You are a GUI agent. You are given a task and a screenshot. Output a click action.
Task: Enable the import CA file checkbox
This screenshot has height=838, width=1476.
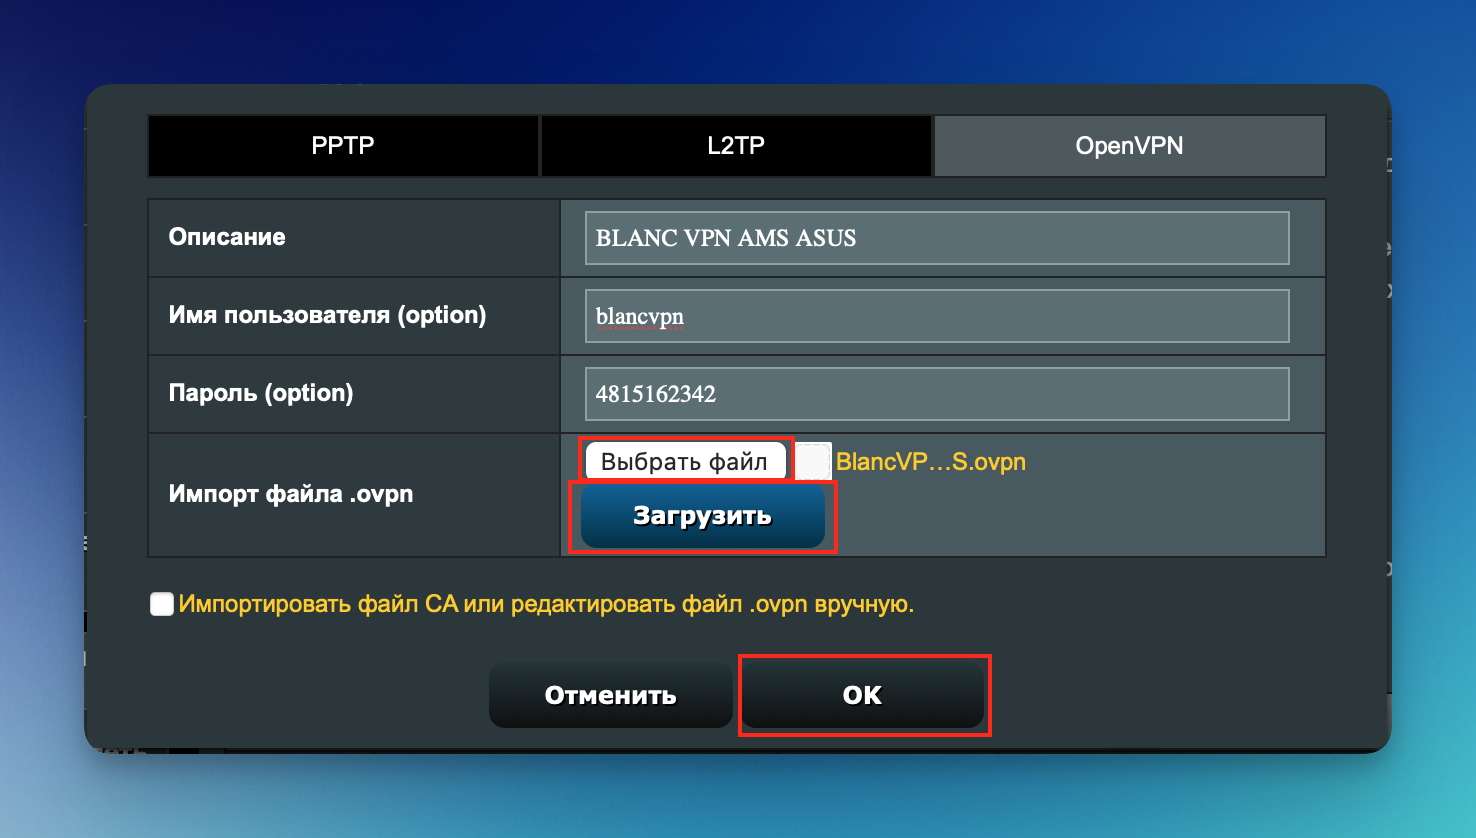pyautogui.click(x=162, y=604)
